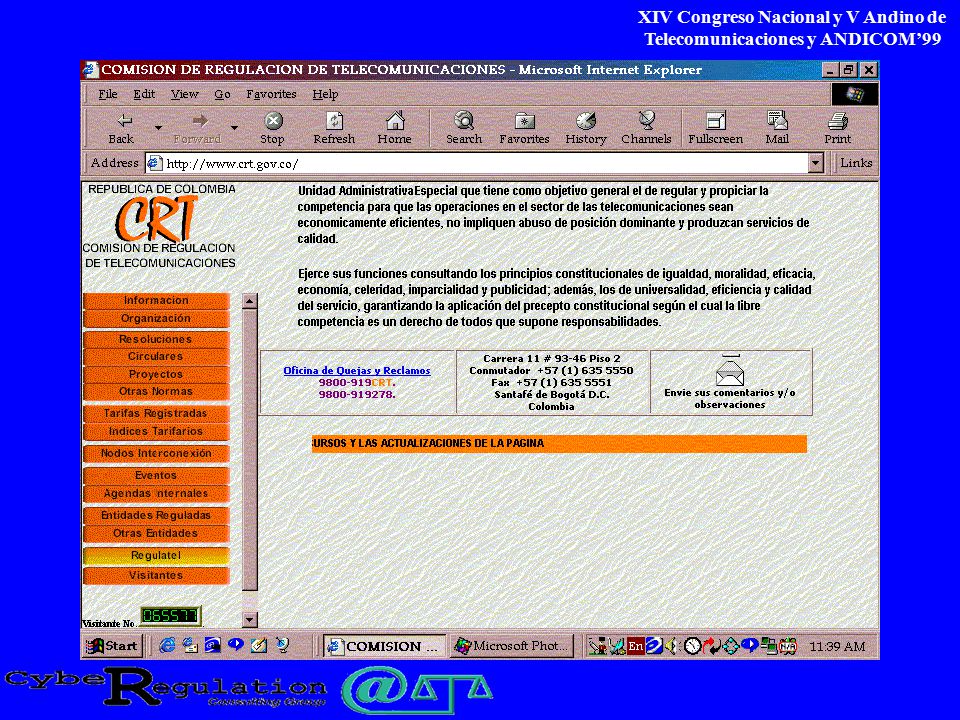Open the Search pane
Image resolution: width=960 pixels, height=720 pixels.
[464, 129]
